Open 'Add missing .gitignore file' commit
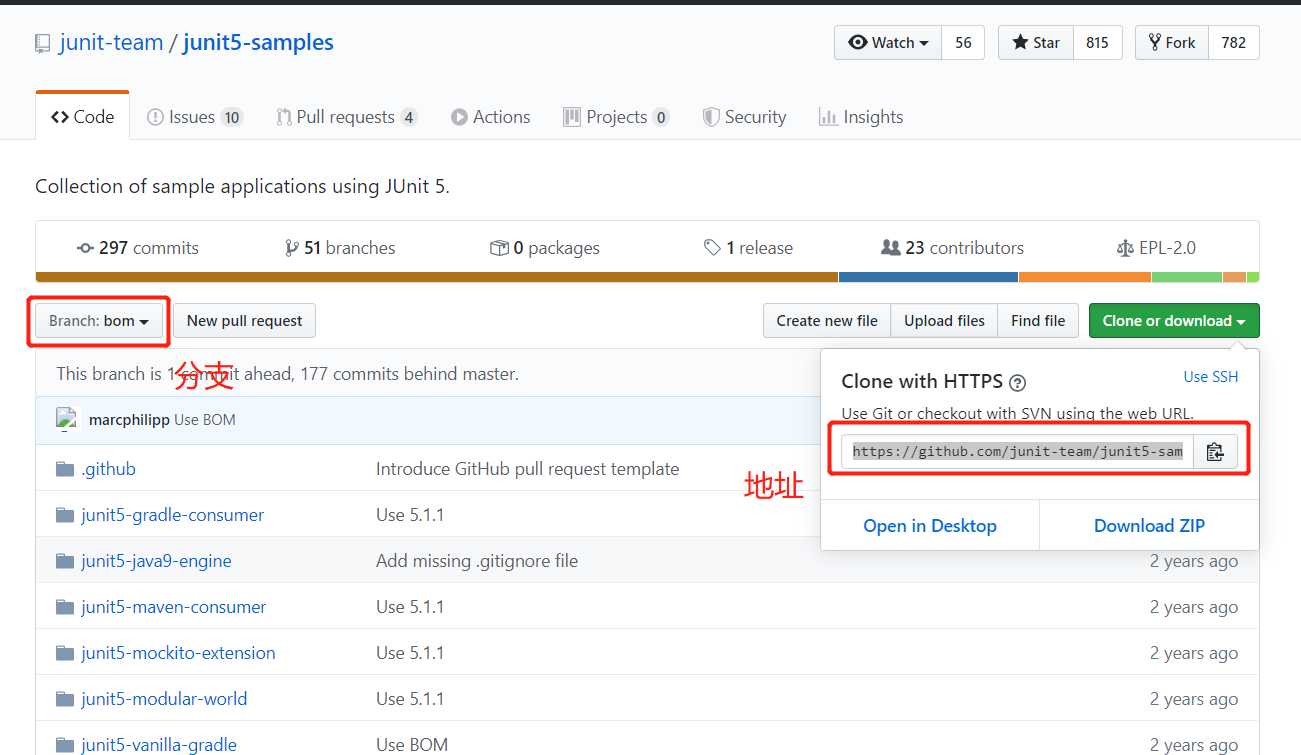 tap(477, 561)
